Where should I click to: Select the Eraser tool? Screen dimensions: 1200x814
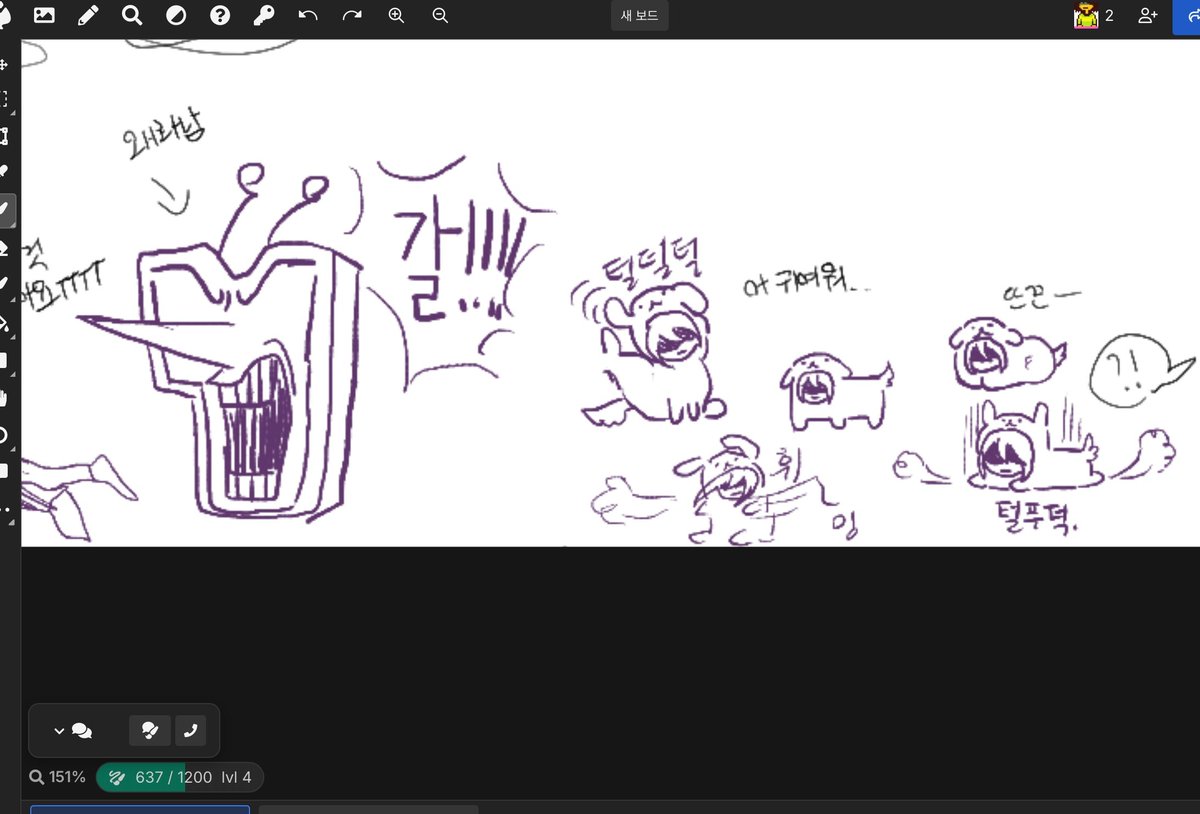(x=5, y=247)
